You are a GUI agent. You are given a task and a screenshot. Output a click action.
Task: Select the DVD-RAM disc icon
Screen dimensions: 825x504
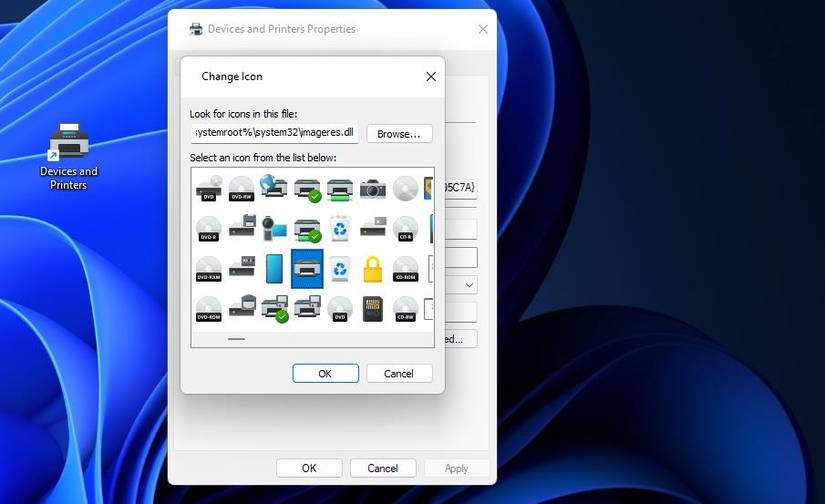click(209, 269)
